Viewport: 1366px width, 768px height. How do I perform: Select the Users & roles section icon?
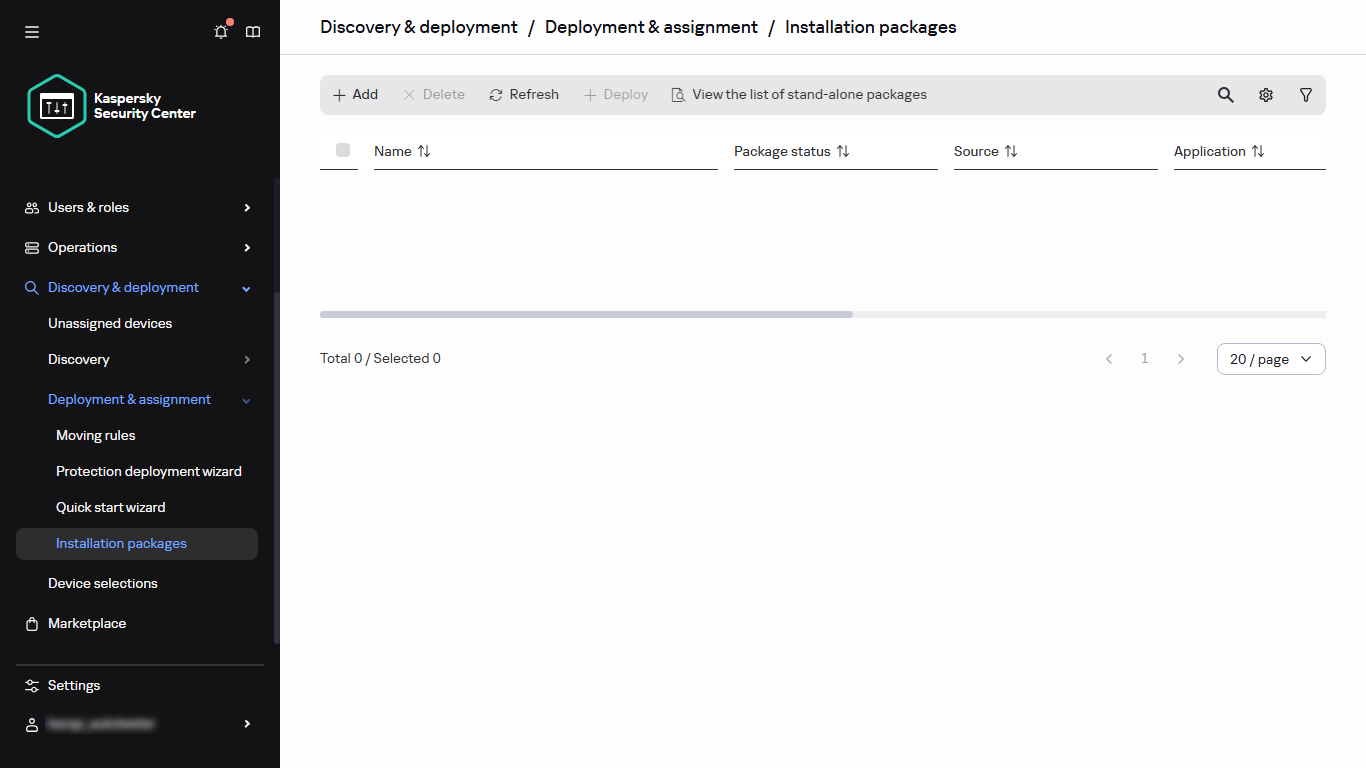30,207
